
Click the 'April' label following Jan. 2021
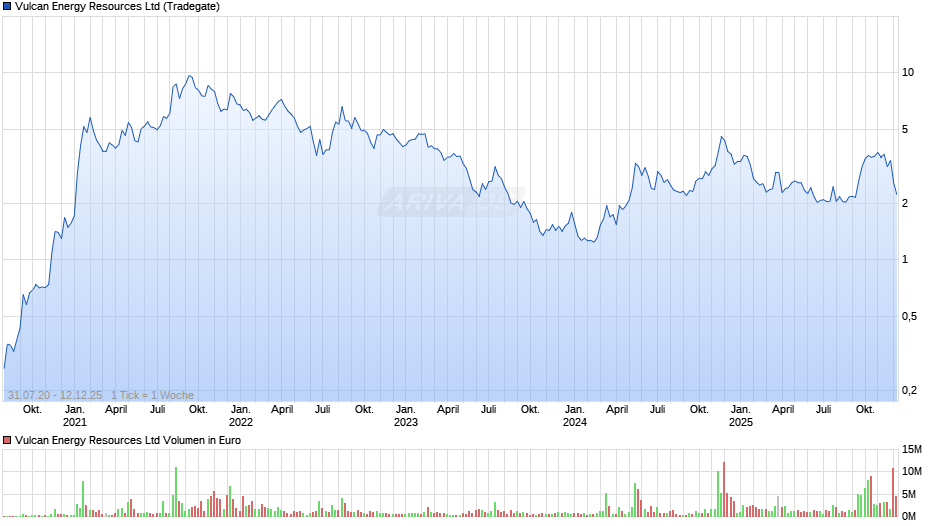tap(116, 410)
